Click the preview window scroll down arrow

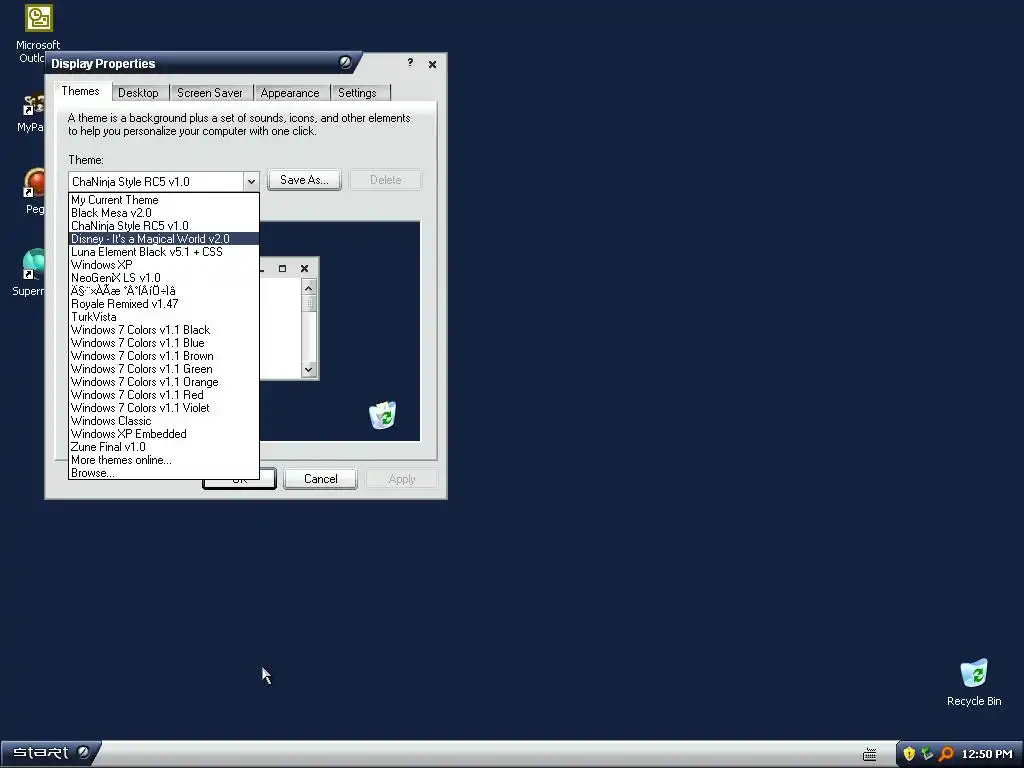point(309,370)
